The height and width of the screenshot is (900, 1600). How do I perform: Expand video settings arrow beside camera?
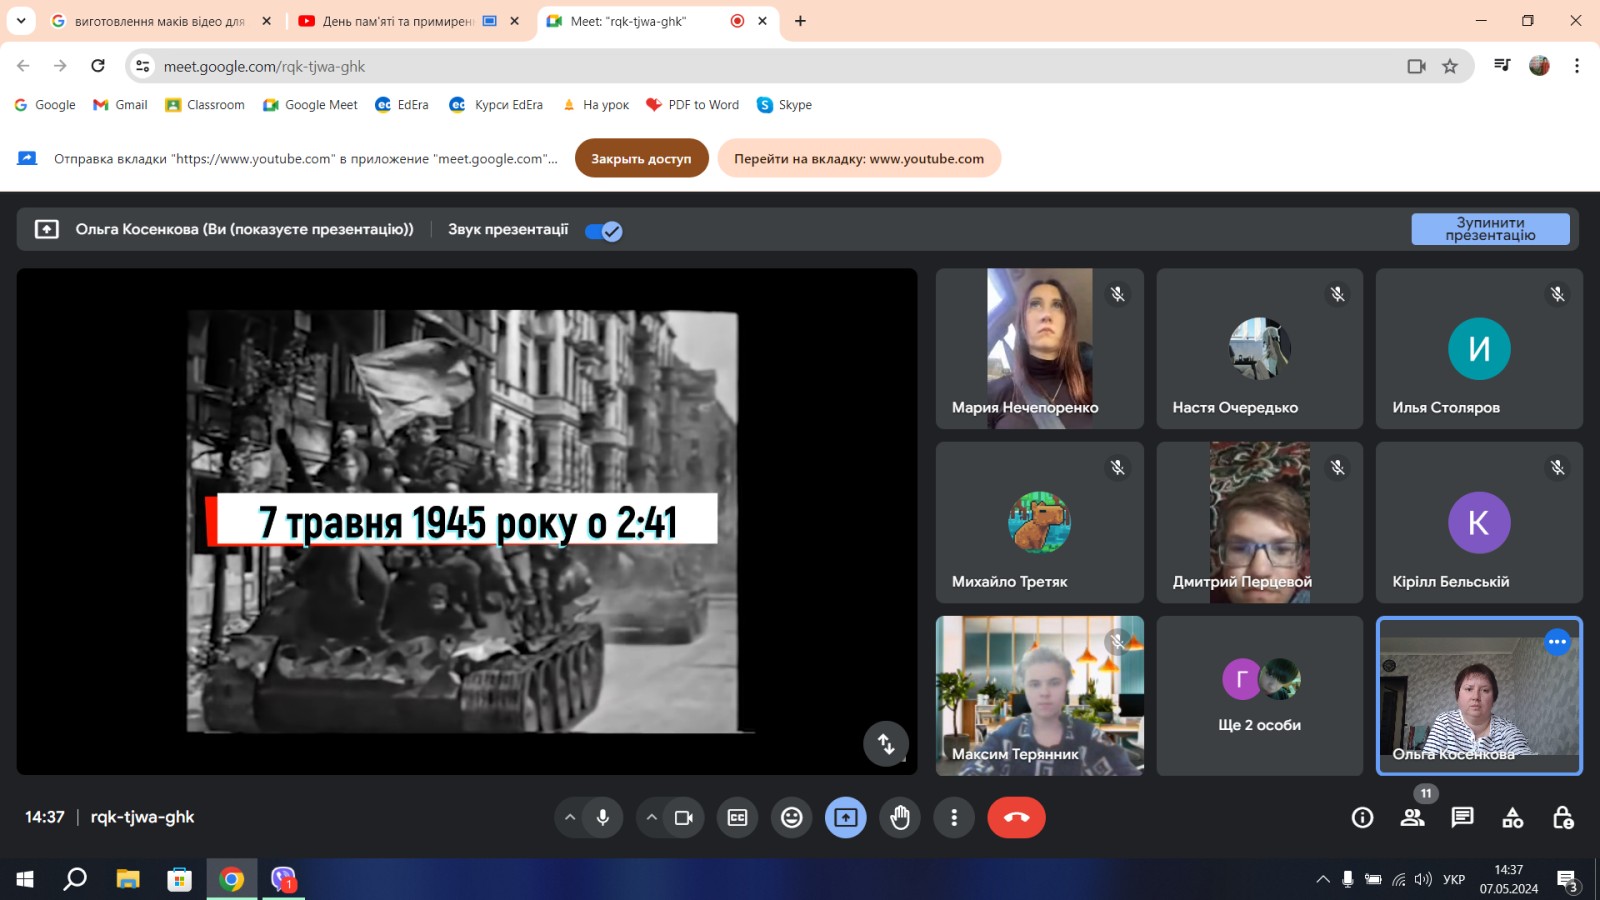click(x=651, y=818)
